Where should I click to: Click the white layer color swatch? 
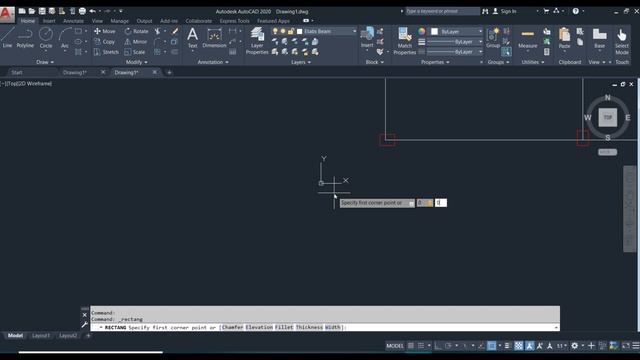300,31
